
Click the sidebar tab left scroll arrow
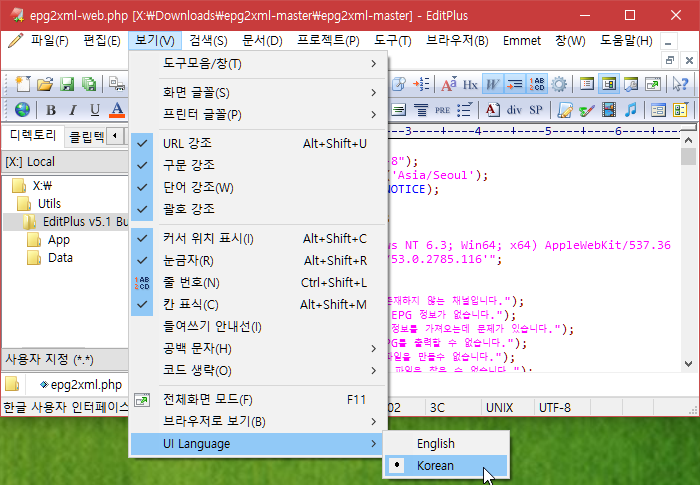[115, 135]
